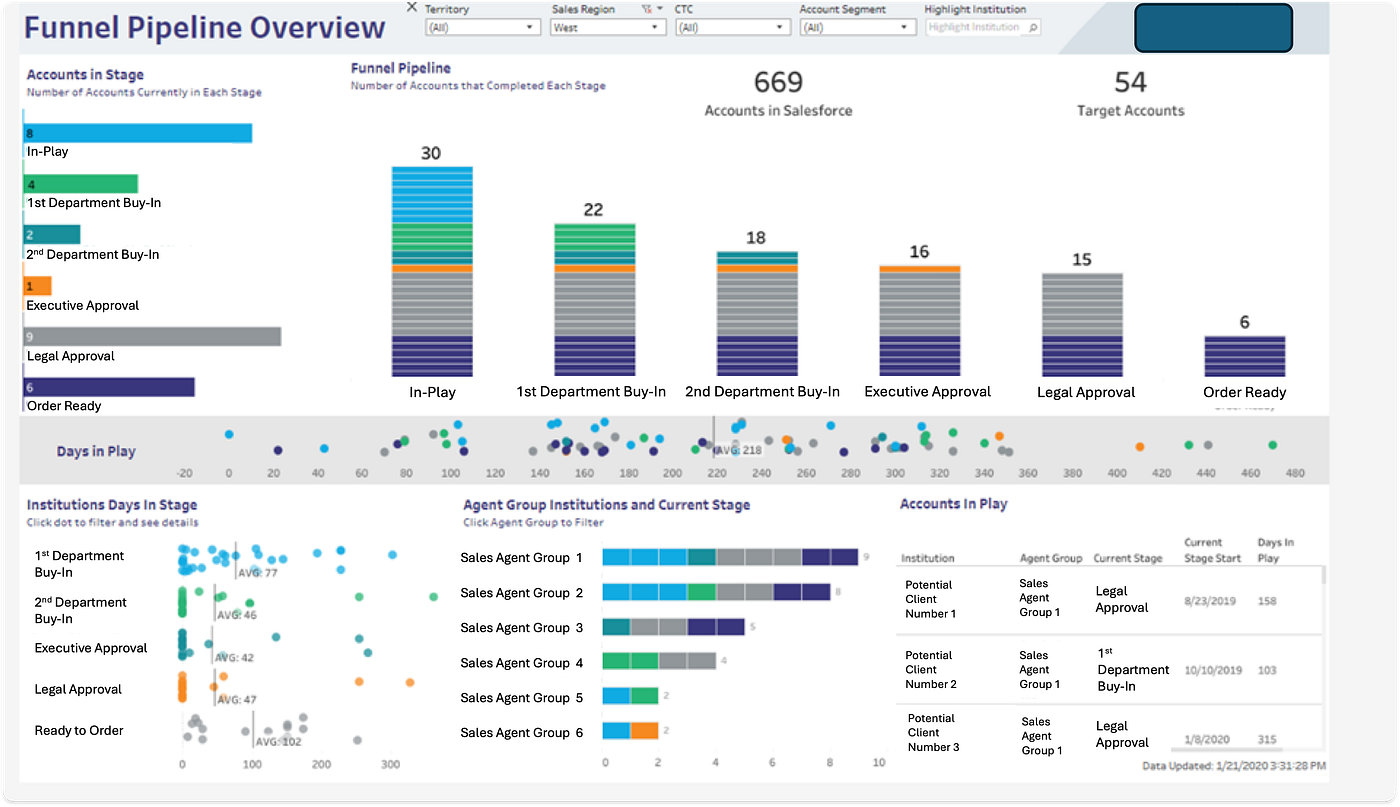The image size is (1400, 807).
Task: Click the In-Play bar under Accounts in Stage
Action: click(x=137, y=131)
